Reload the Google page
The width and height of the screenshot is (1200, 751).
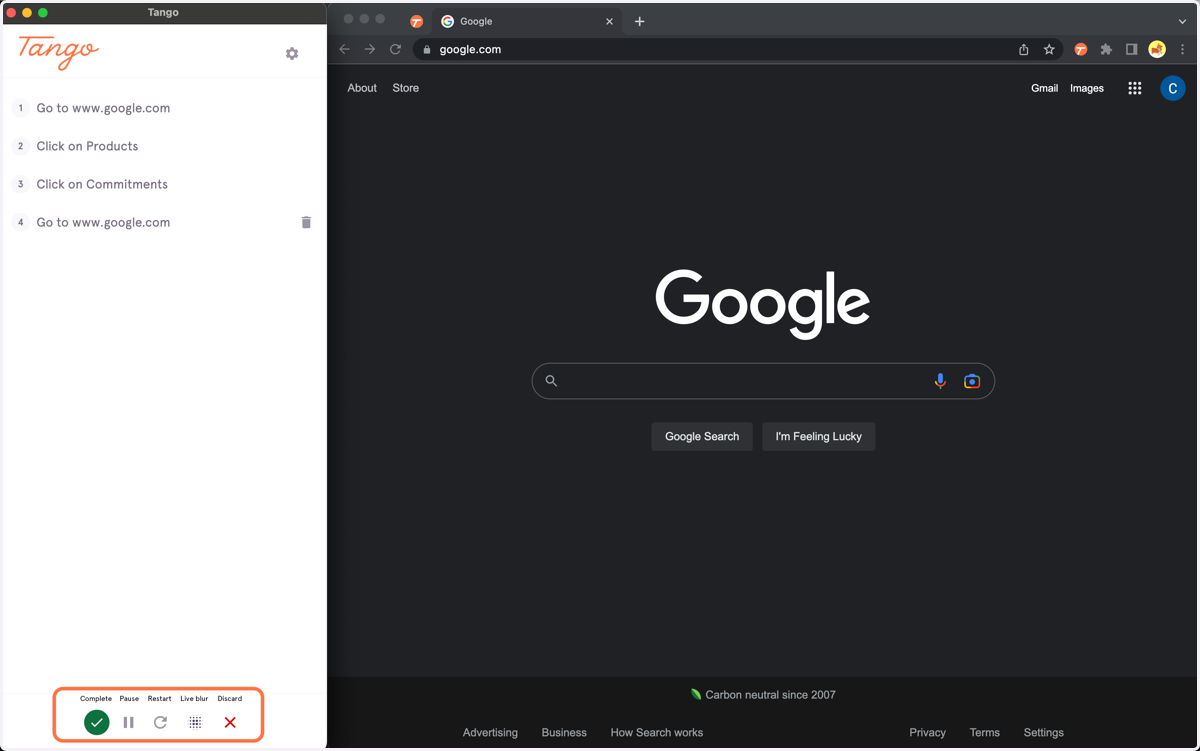(x=396, y=49)
